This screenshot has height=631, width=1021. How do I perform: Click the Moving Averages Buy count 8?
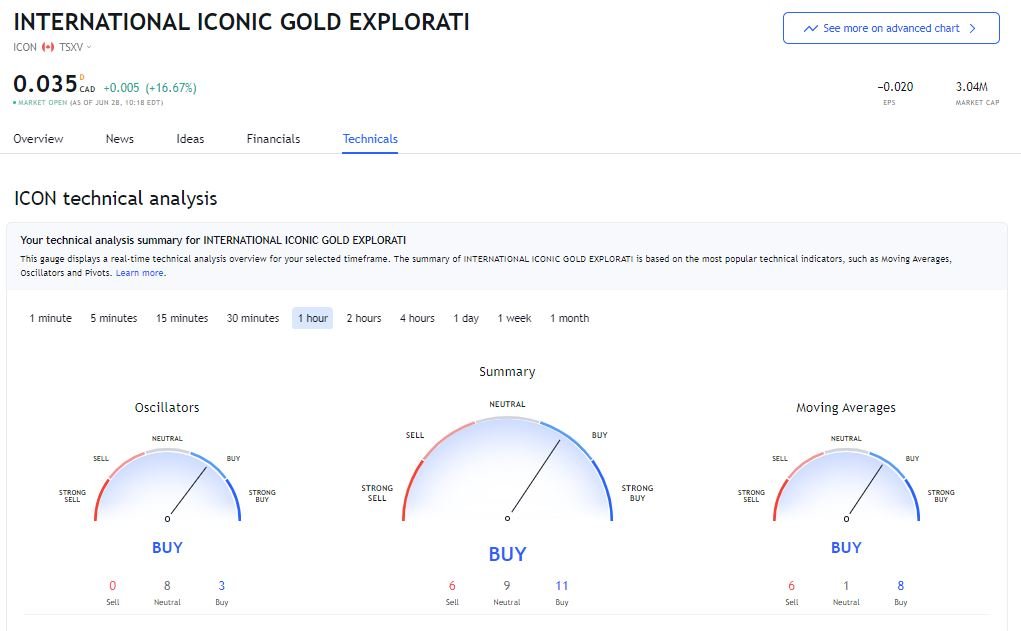click(901, 586)
